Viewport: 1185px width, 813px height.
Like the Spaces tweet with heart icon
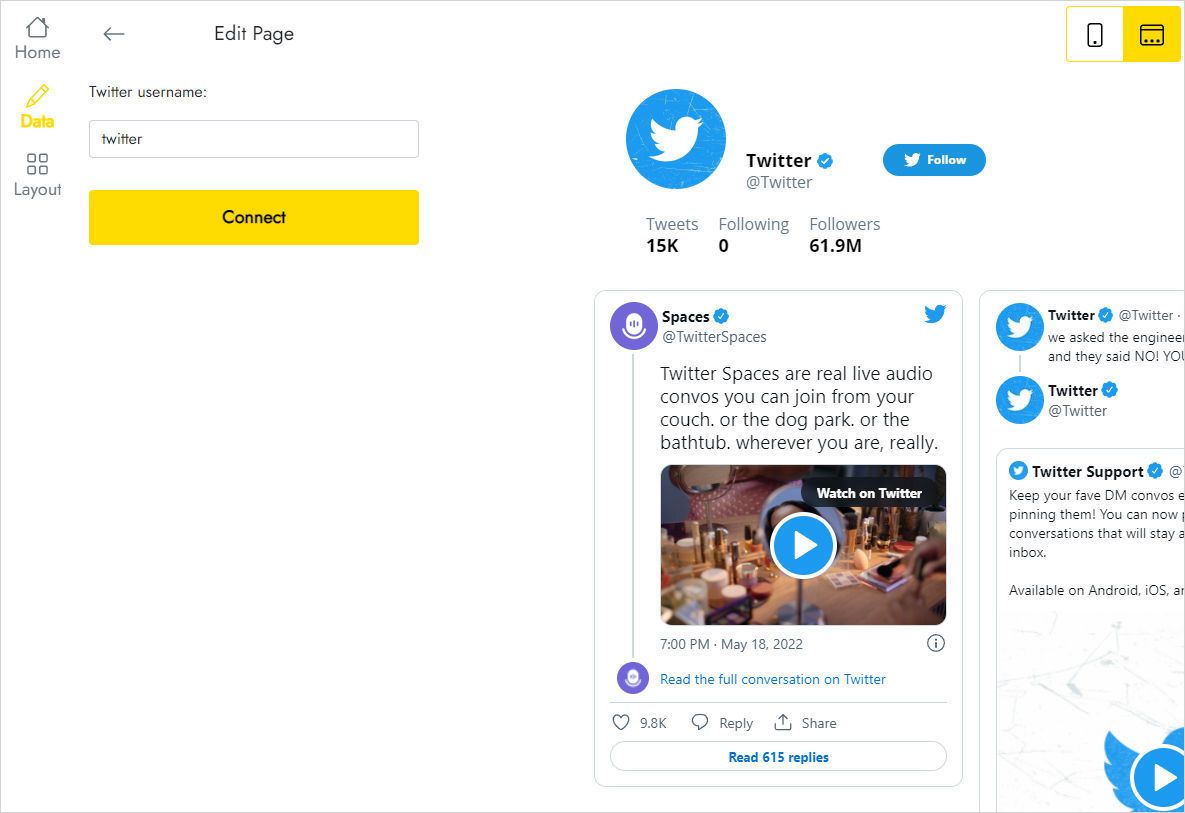coord(620,722)
